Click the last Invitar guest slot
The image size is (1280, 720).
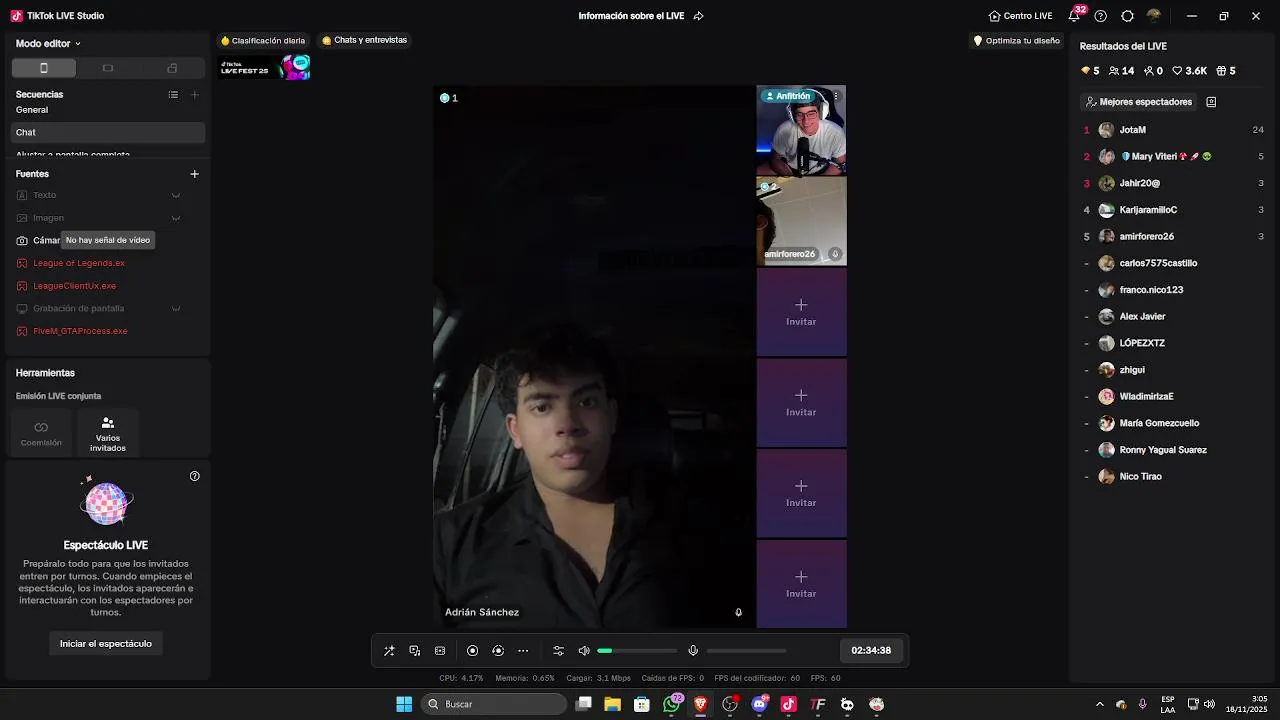(801, 584)
